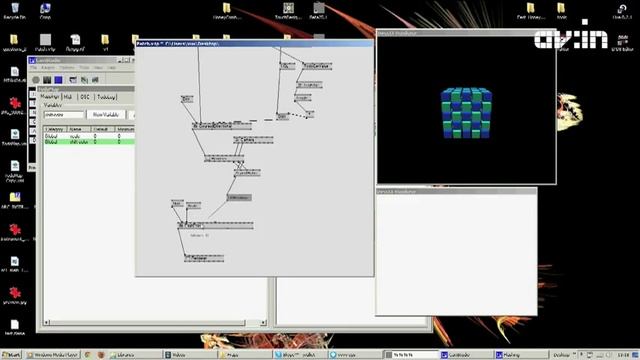640x360 pixels.
Task: Sort by the Minimum column header
Action: pyautogui.click(x=125, y=129)
